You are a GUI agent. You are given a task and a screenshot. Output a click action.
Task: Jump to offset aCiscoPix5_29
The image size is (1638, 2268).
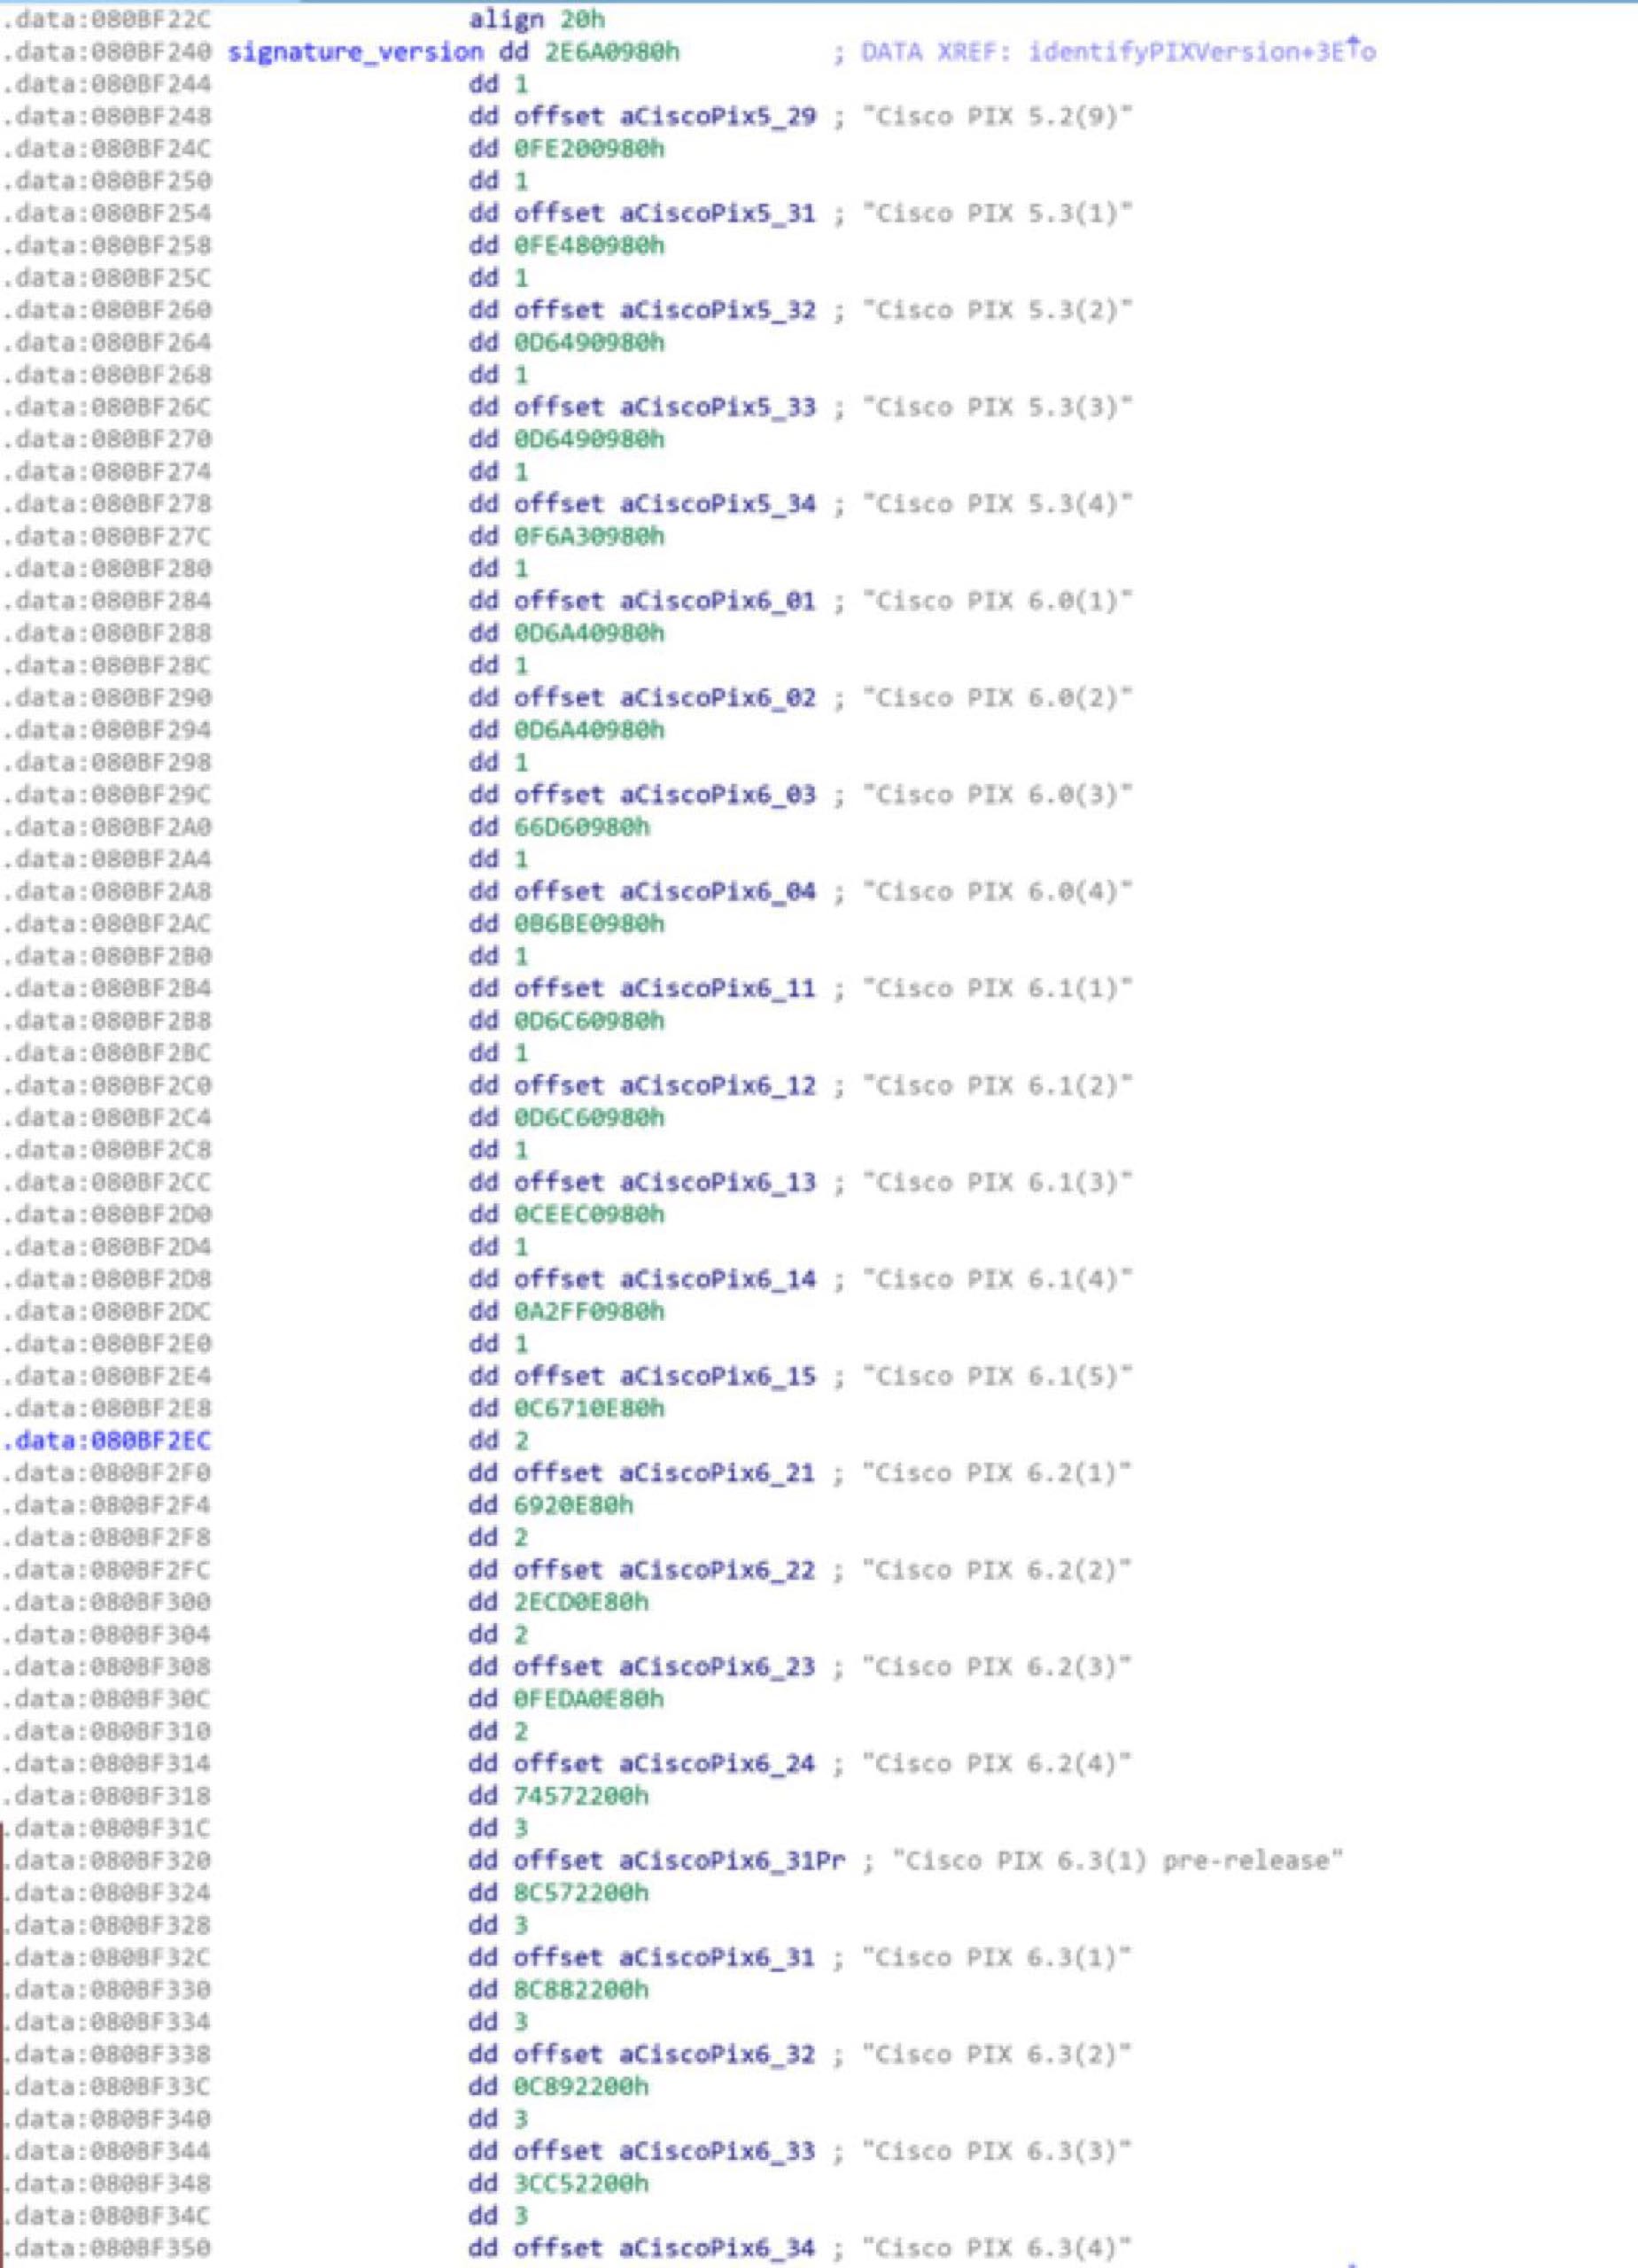point(717,116)
